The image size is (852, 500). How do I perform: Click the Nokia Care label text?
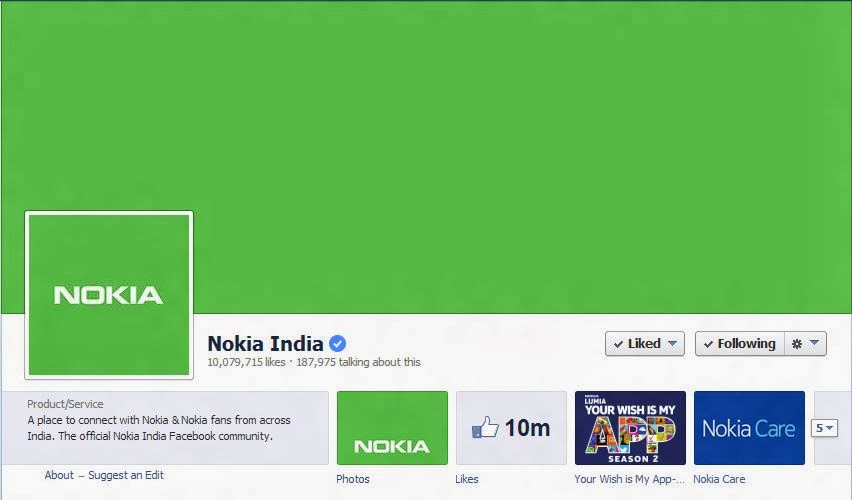tap(719, 479)
